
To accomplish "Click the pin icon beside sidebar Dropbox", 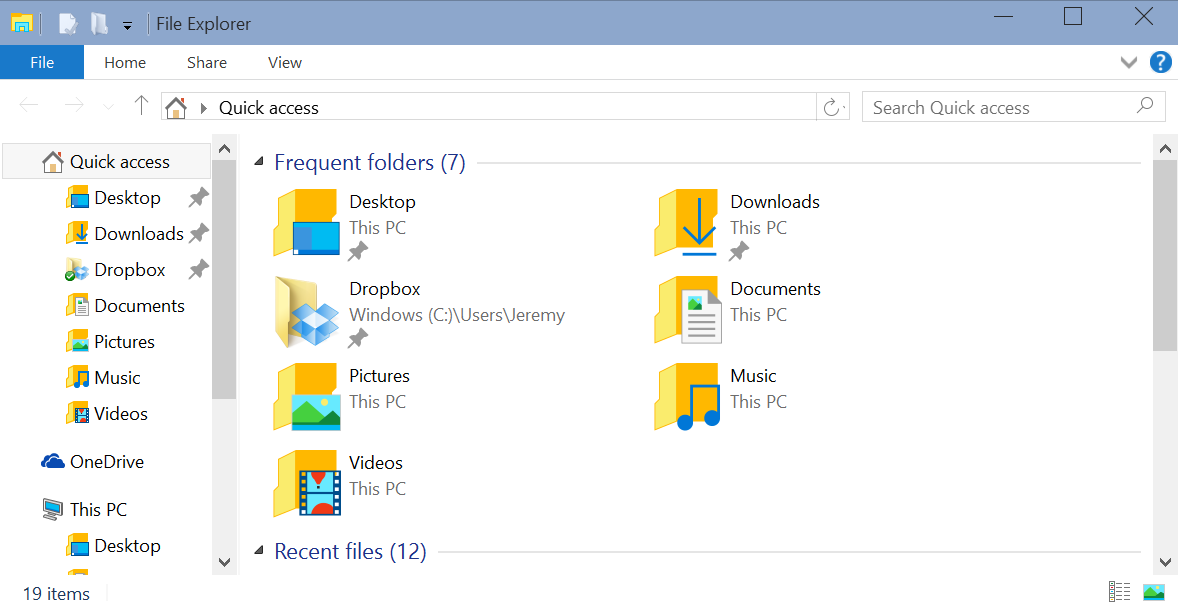I will 198,270.
